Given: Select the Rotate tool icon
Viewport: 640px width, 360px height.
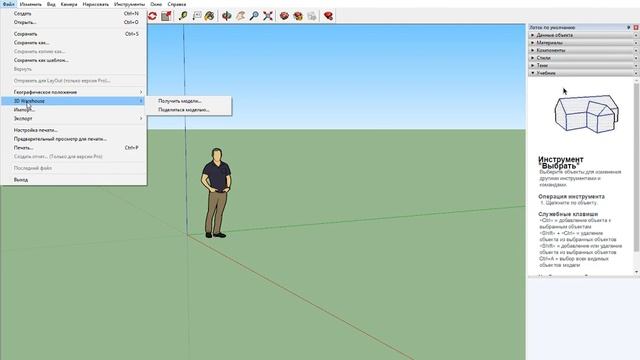Looking at the screenshot, I should 152,16.
